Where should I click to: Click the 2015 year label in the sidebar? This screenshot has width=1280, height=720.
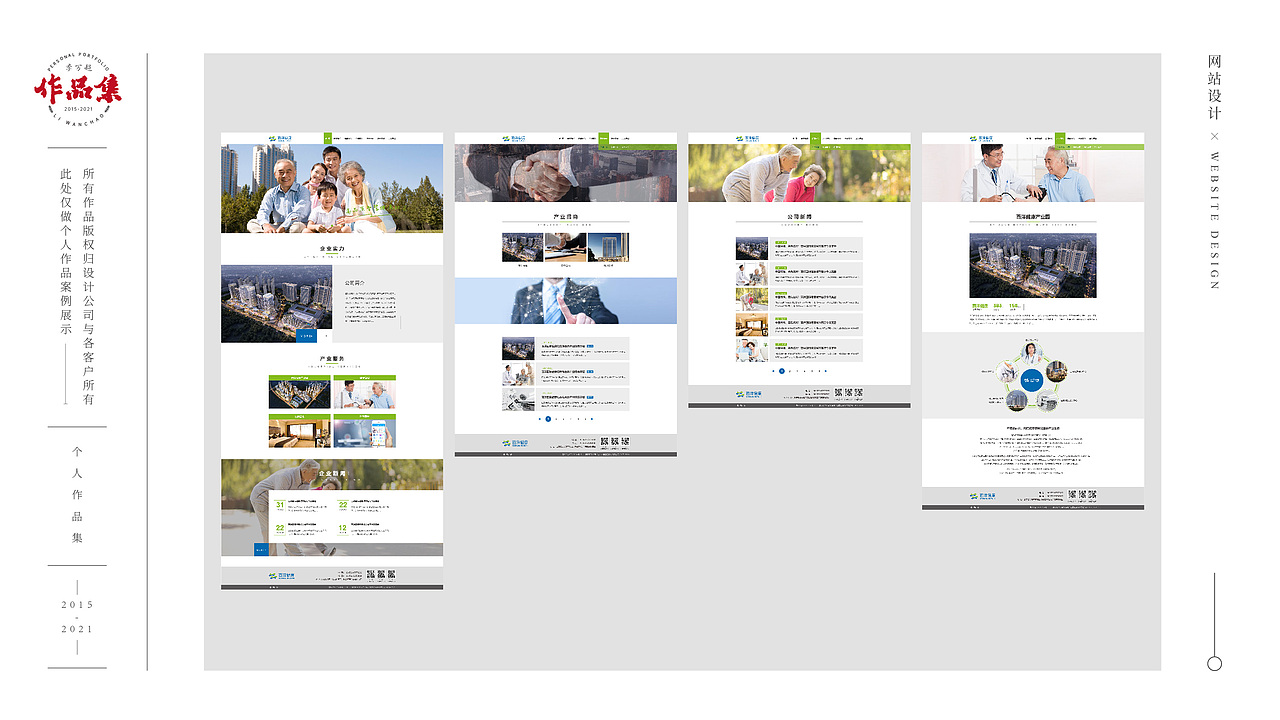(77, 605)
